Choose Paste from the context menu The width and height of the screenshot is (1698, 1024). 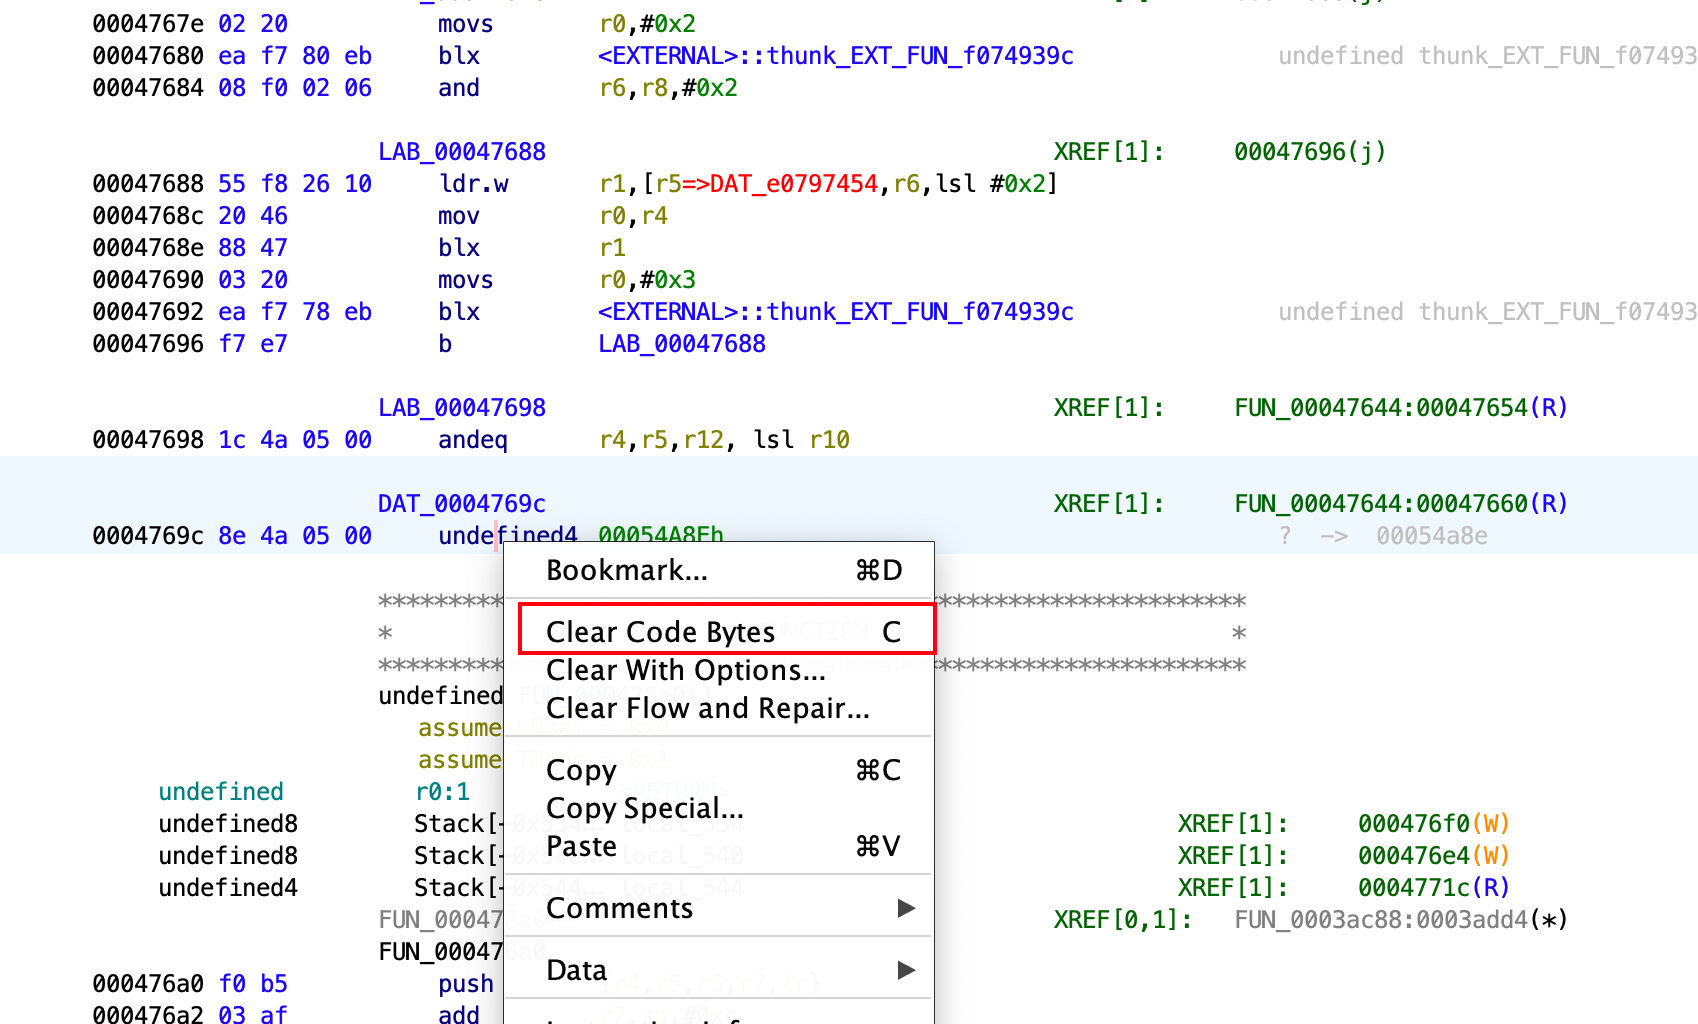point(719,846)
